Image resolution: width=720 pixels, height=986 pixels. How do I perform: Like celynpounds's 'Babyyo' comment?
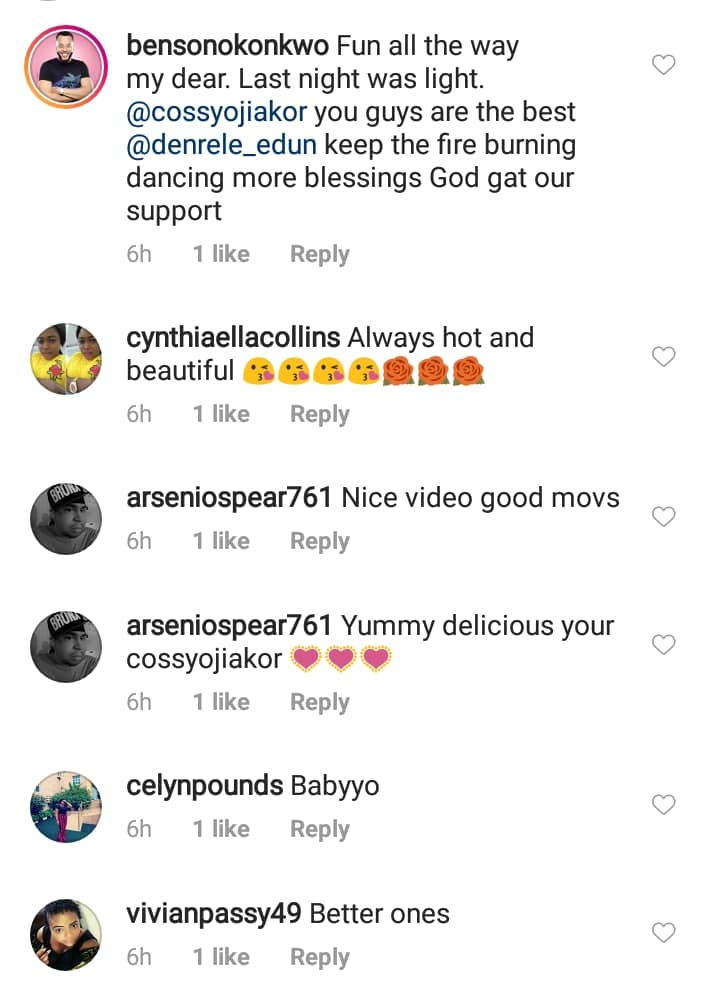coord(663,805)
